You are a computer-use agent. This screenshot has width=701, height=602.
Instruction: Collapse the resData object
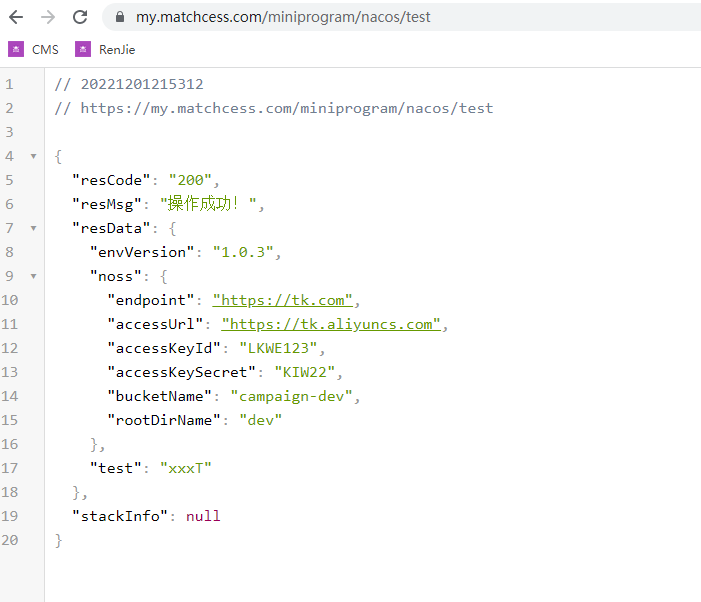tap(33, 229)
